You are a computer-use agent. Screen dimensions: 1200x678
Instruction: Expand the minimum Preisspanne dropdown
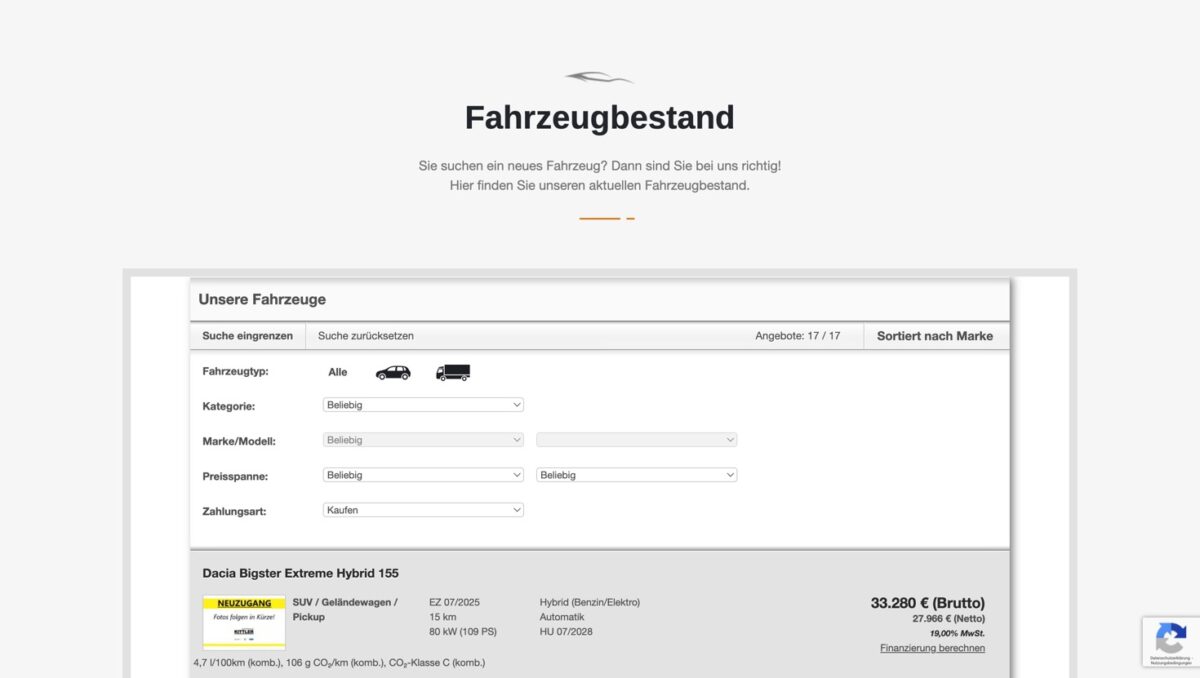tap(423, 475)
